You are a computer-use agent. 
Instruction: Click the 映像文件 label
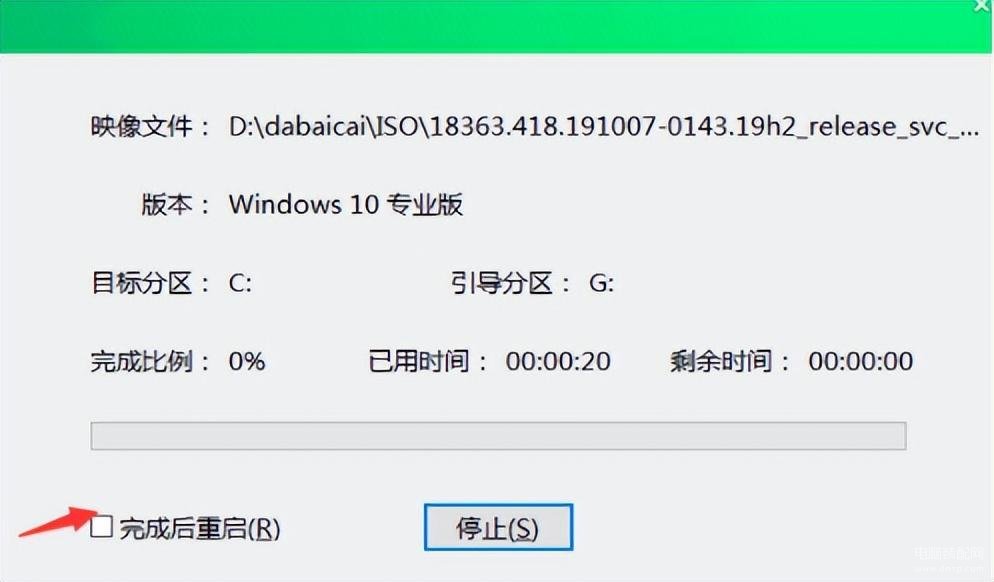click(142, 127)
